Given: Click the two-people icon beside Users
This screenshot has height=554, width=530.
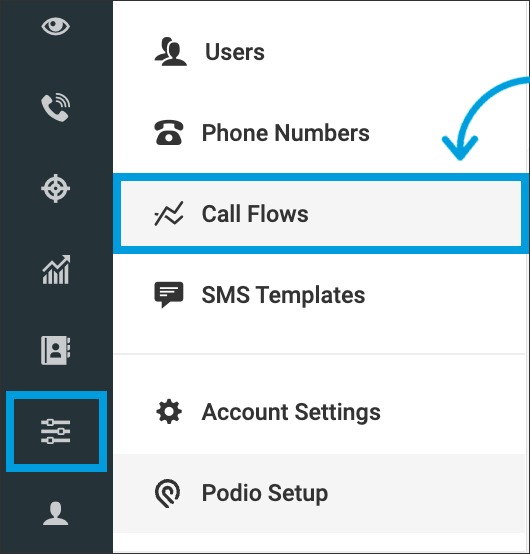Looking at the screenshot, I should click(171, 52).
